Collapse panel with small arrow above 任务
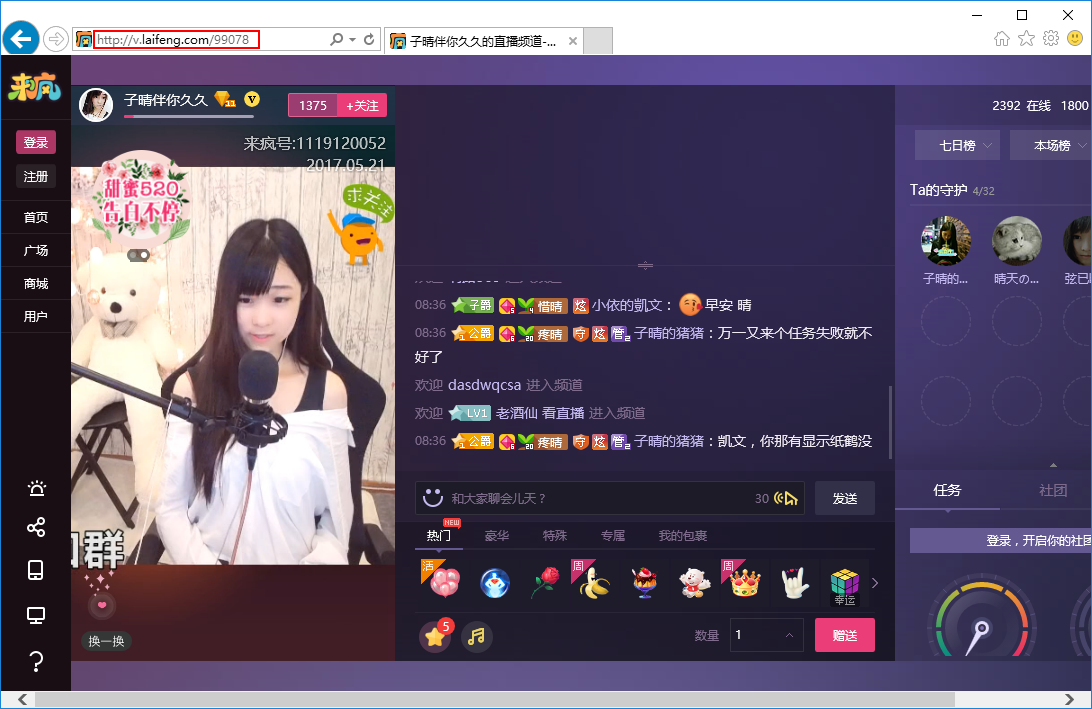1092x709 pixels. pyautogui.click(x=1053, y=465)
